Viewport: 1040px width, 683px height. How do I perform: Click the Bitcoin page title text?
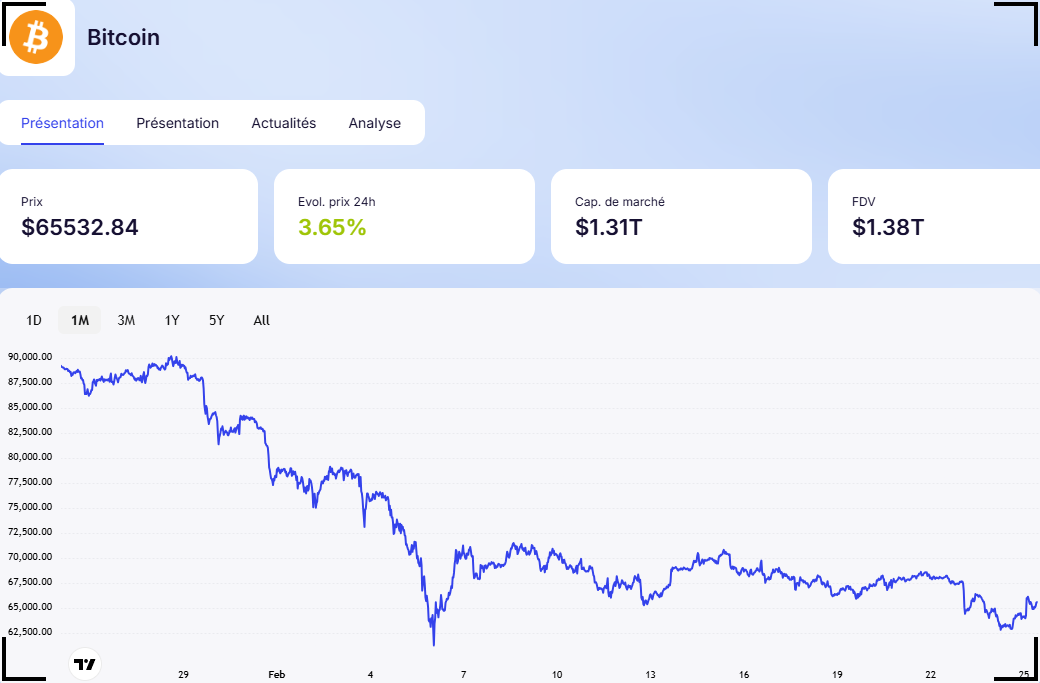123,38
